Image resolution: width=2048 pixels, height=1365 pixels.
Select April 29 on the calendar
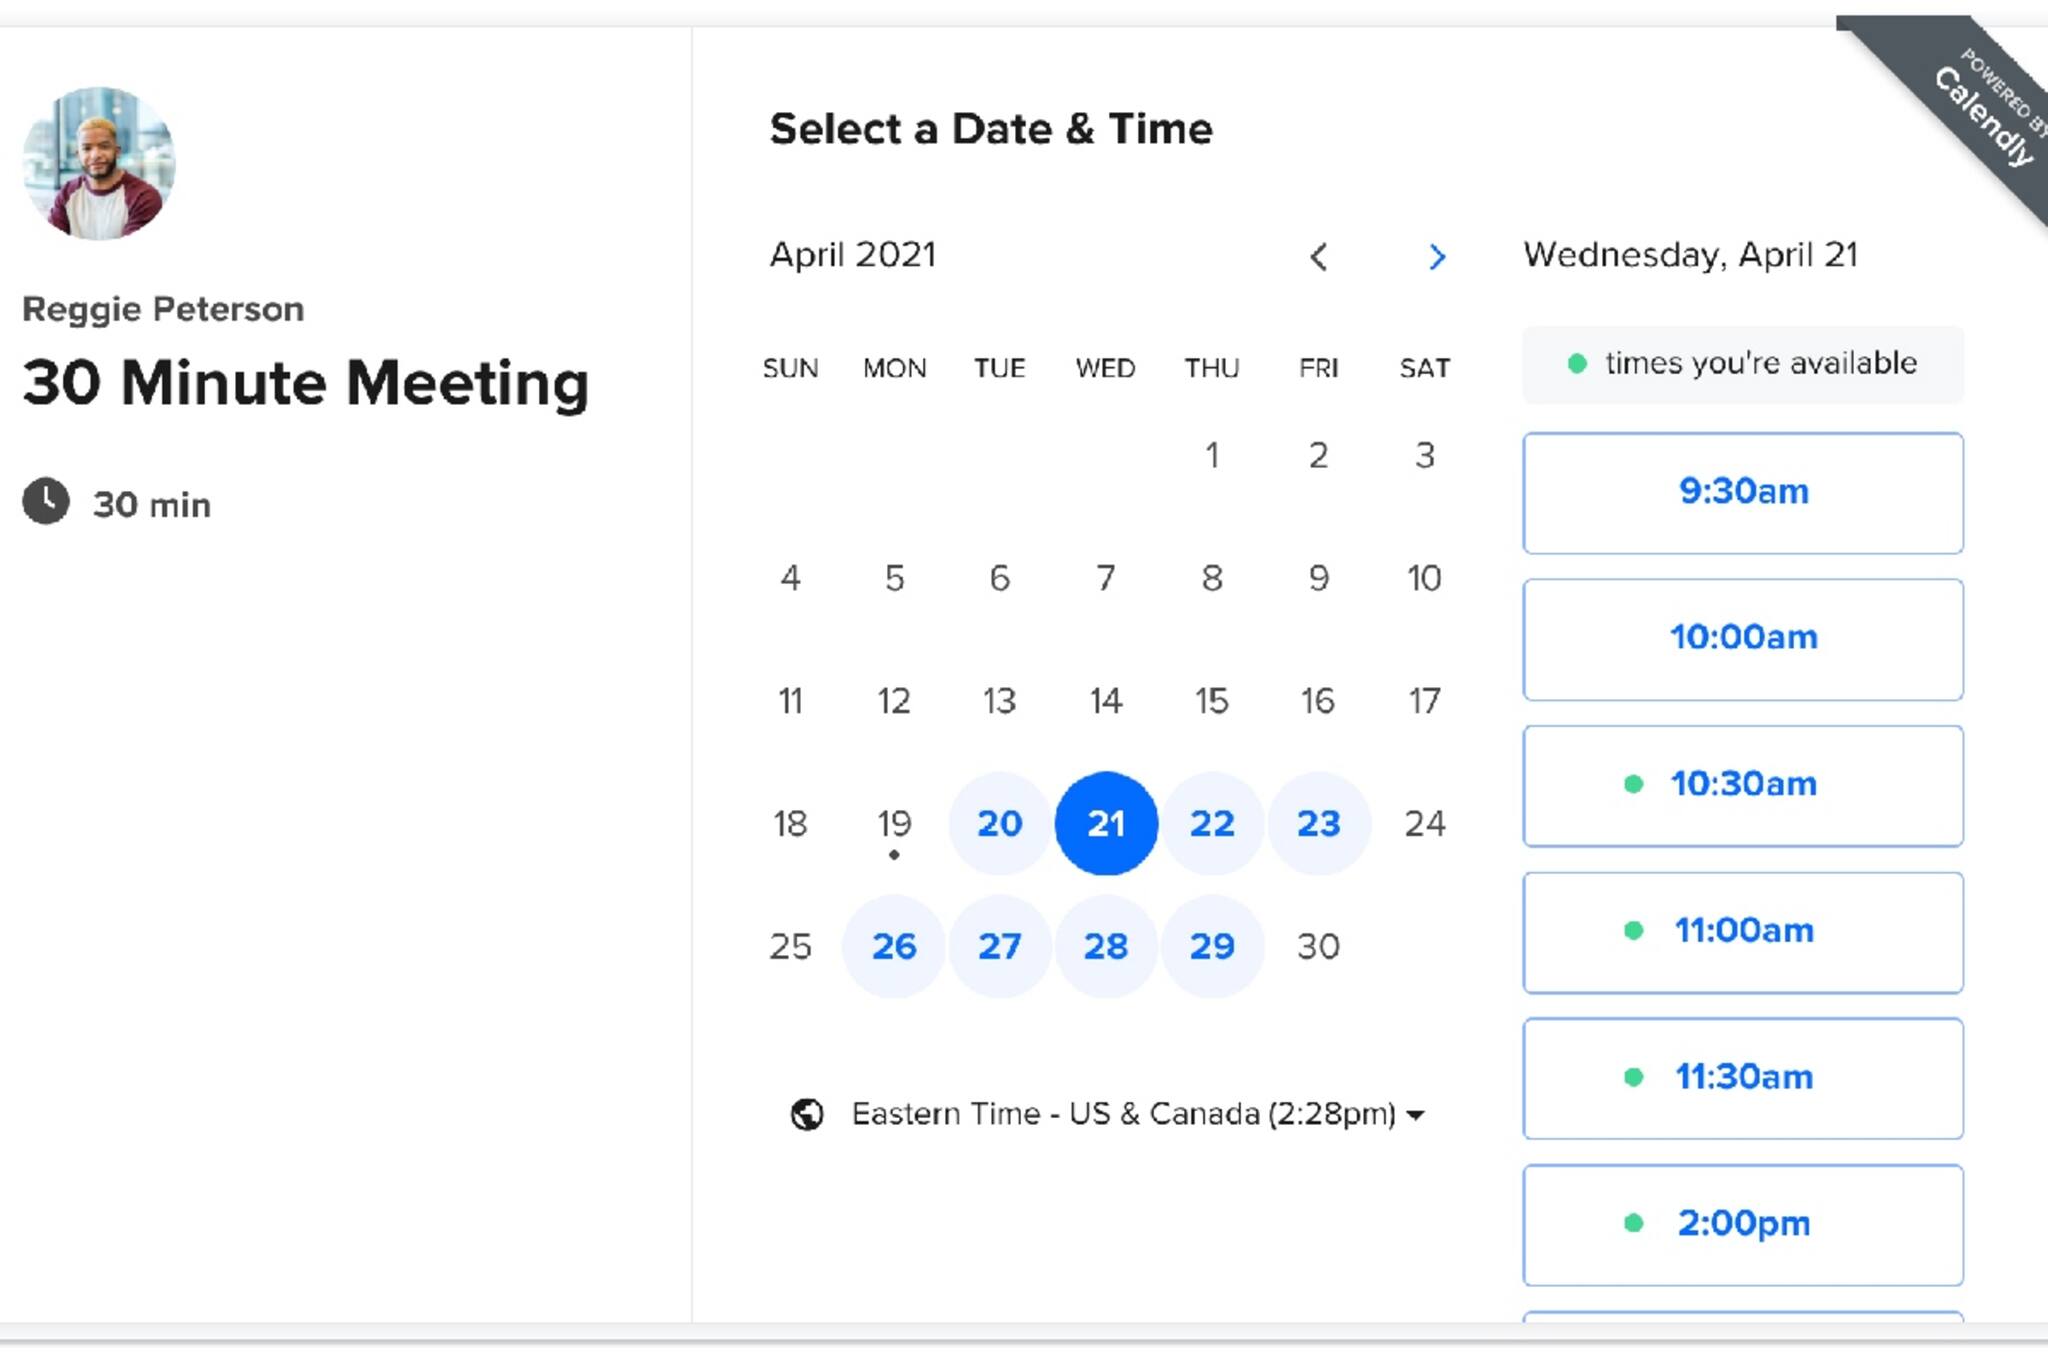point(1212,946)
